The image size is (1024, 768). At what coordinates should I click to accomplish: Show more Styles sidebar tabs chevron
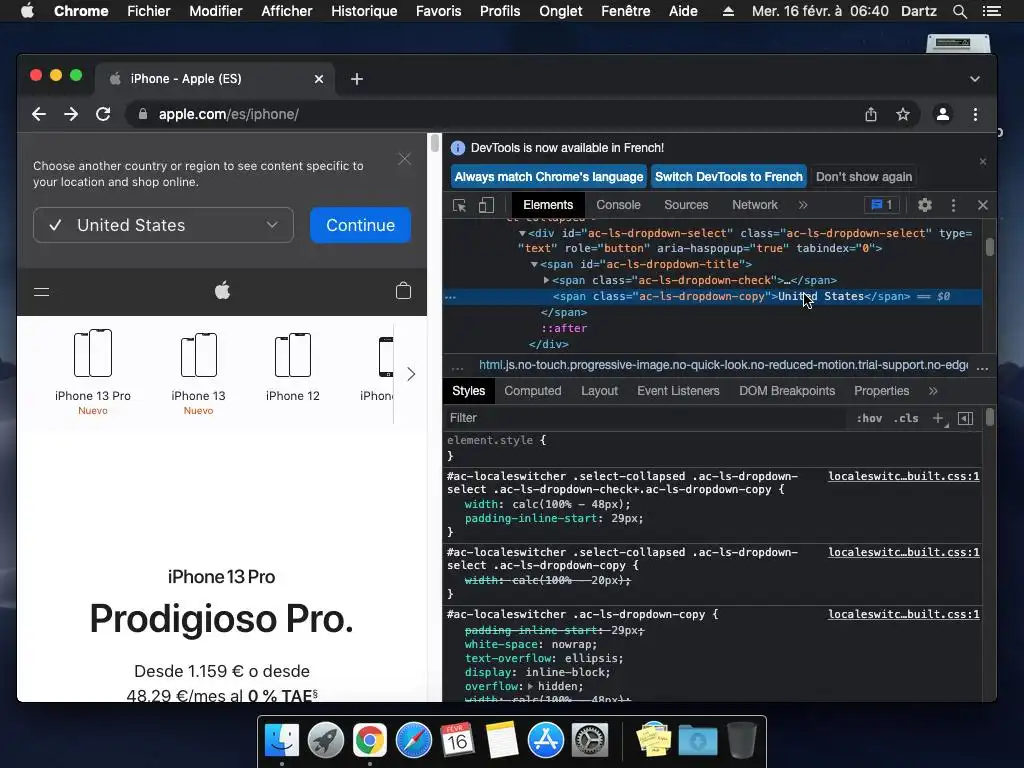click(933, 391)
